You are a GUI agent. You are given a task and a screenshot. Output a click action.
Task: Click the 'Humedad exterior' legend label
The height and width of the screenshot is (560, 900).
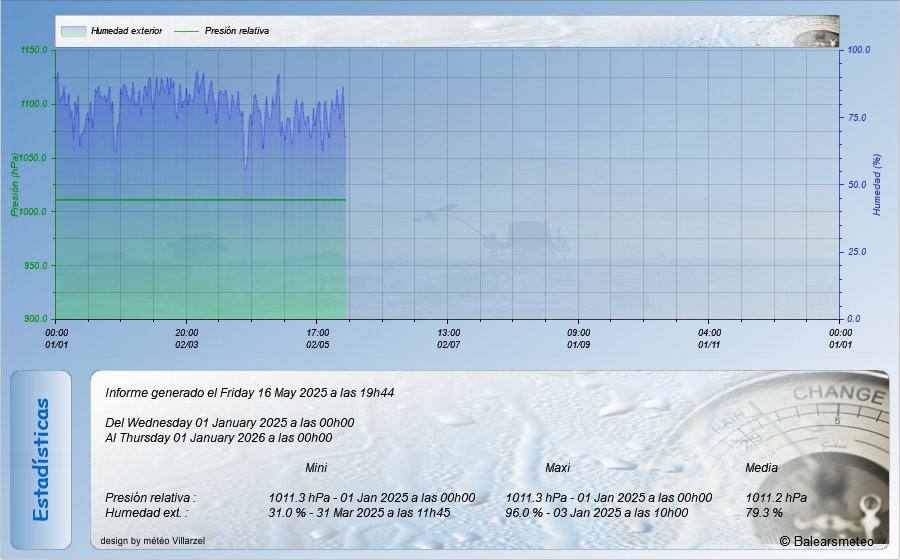[126, 31]
